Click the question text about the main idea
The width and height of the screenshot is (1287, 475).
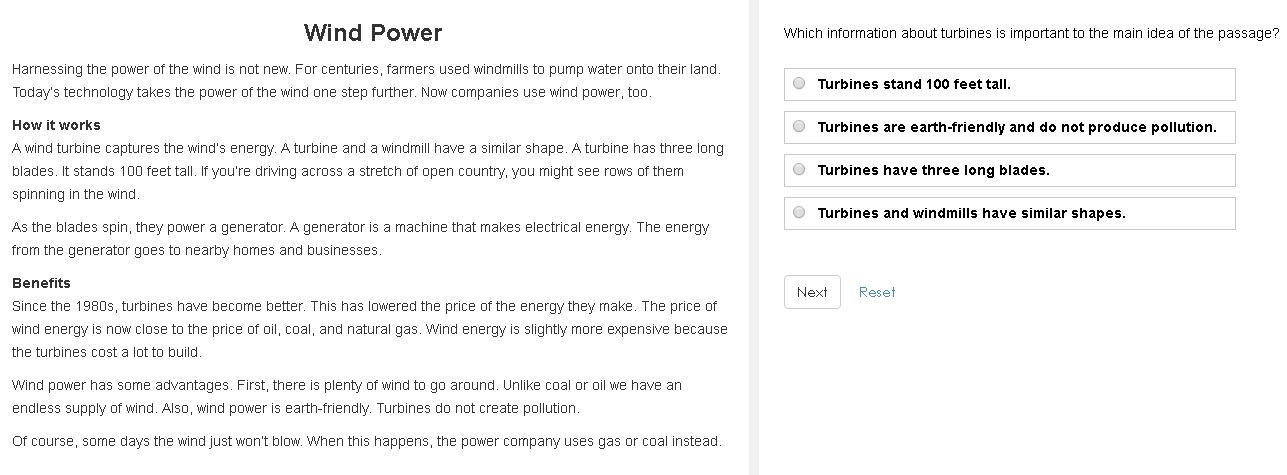(1030, 33)
